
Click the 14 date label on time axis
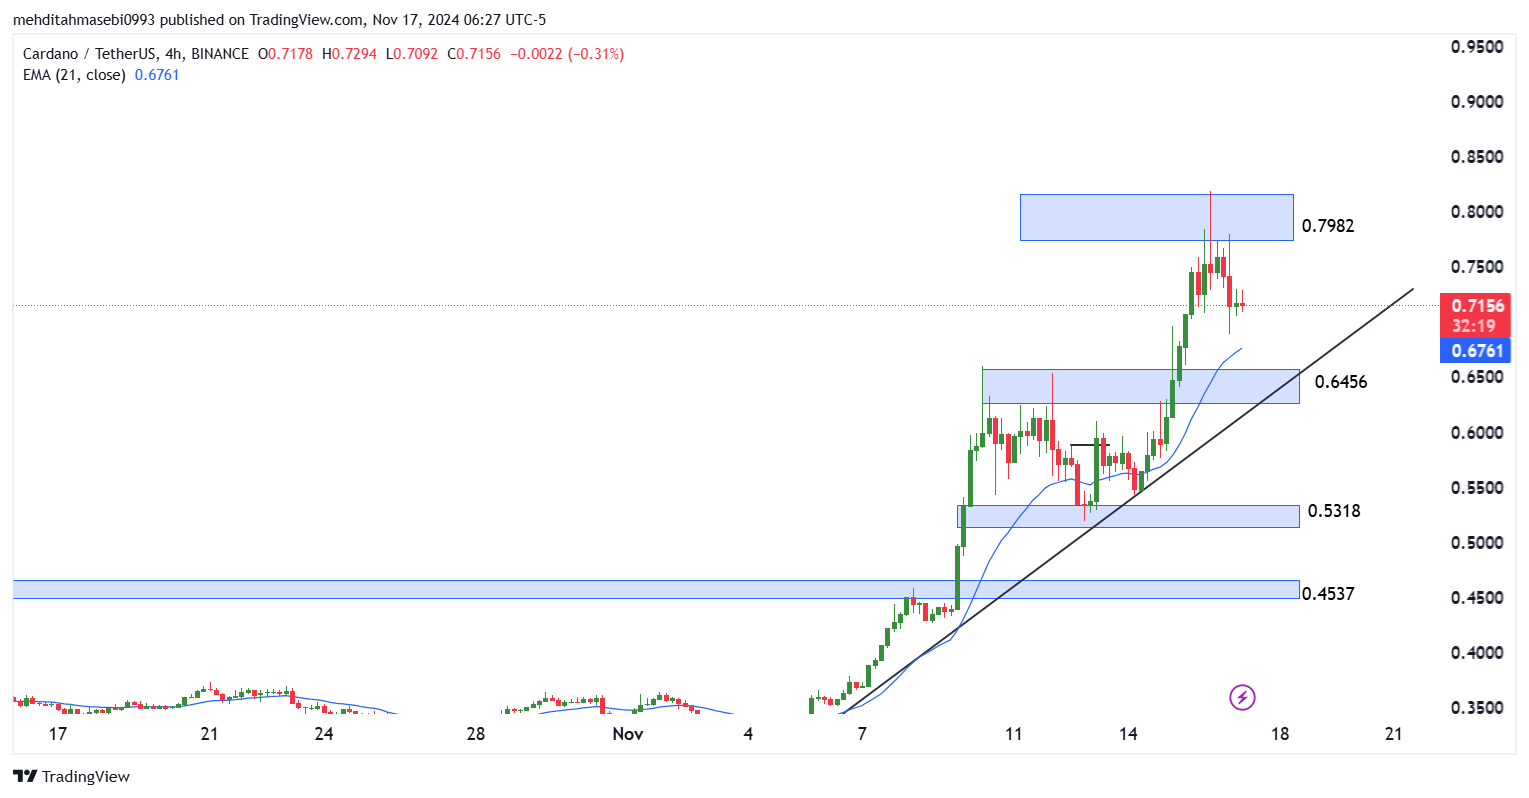(1128, 734)
